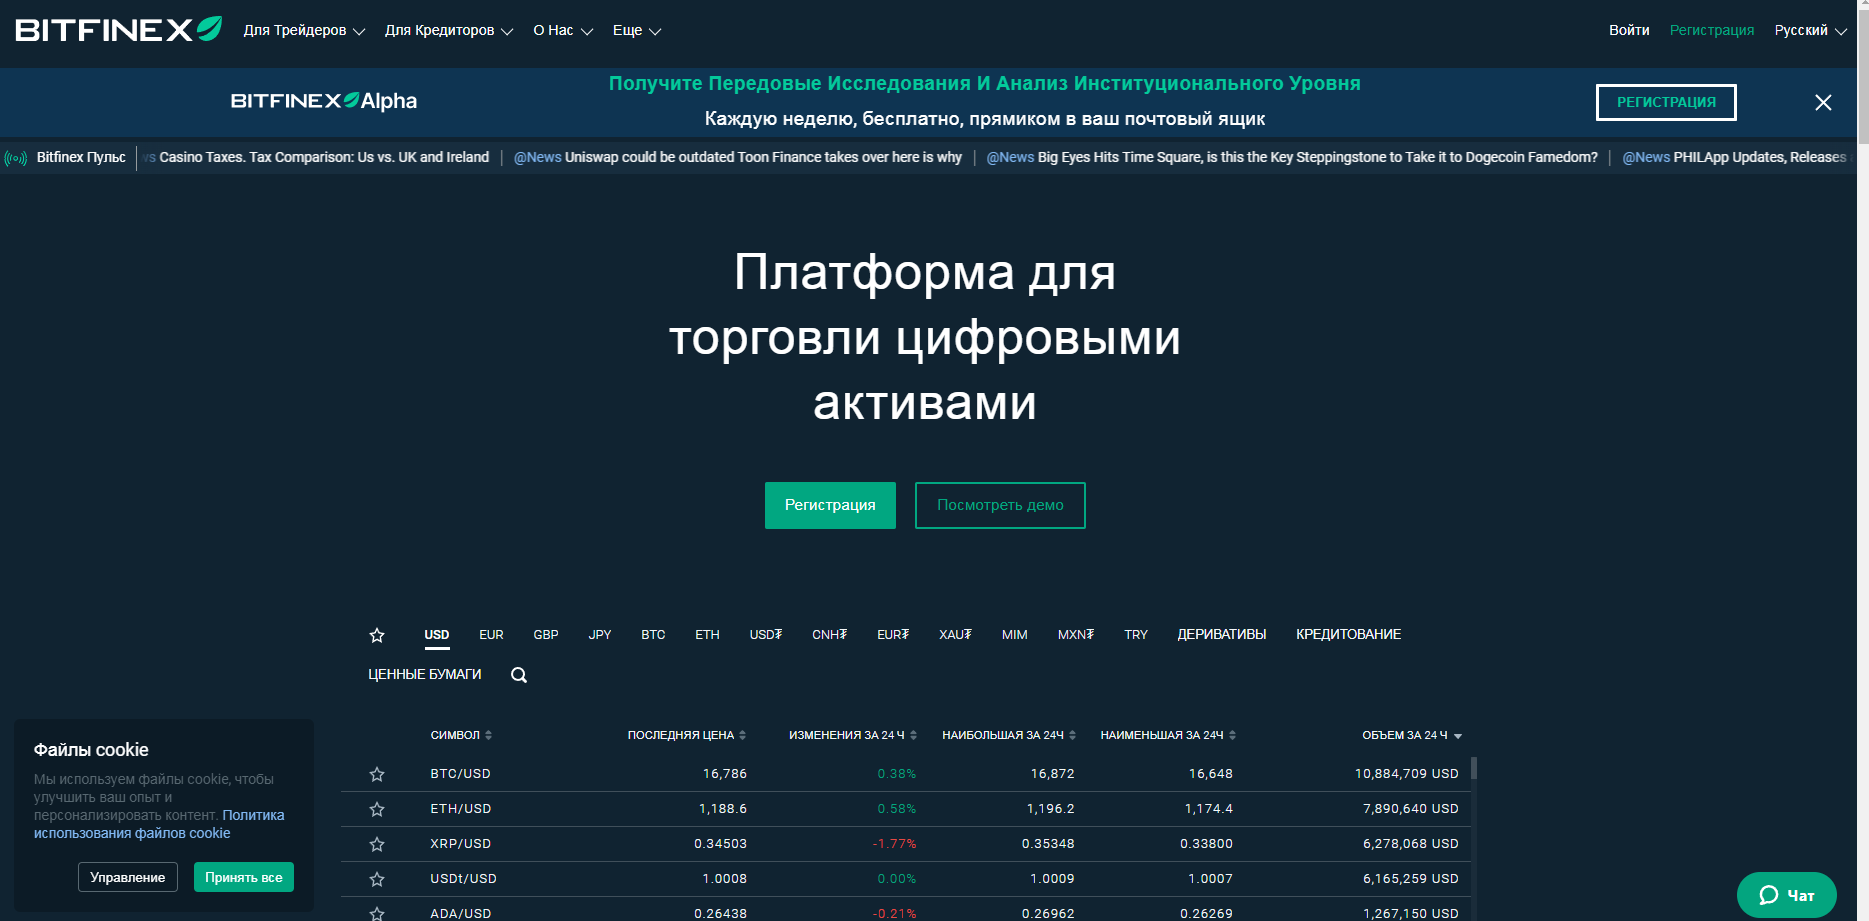
Task: Favorite the XRP/USD pair star
Action: pyautogui.click(x=377, y=844)
